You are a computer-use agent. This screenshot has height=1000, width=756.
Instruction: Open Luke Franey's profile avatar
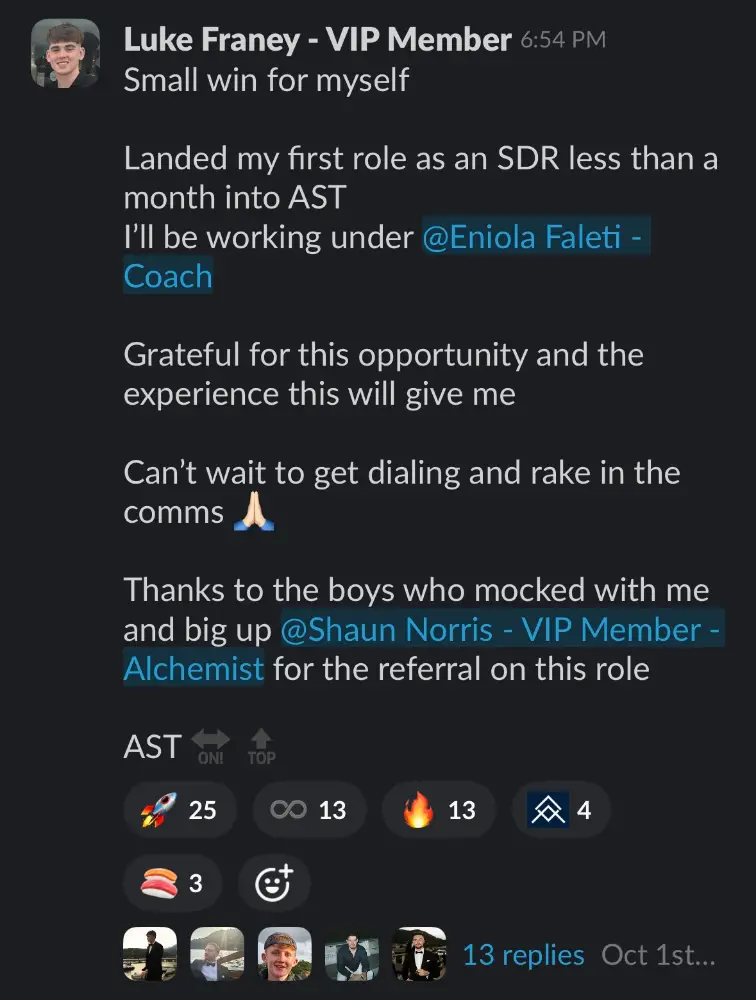(x=65, y=53)
